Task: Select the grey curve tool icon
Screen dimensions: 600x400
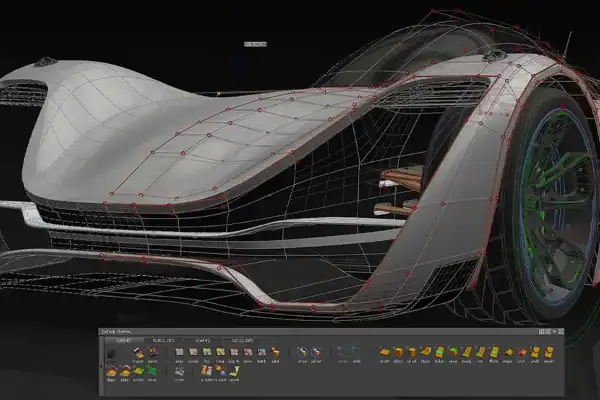Action: 180,371
